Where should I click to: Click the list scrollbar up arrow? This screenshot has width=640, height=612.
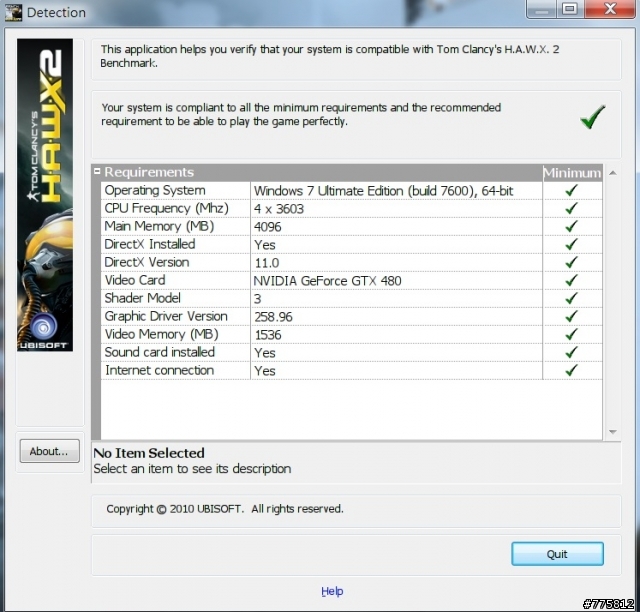(612, 173)
